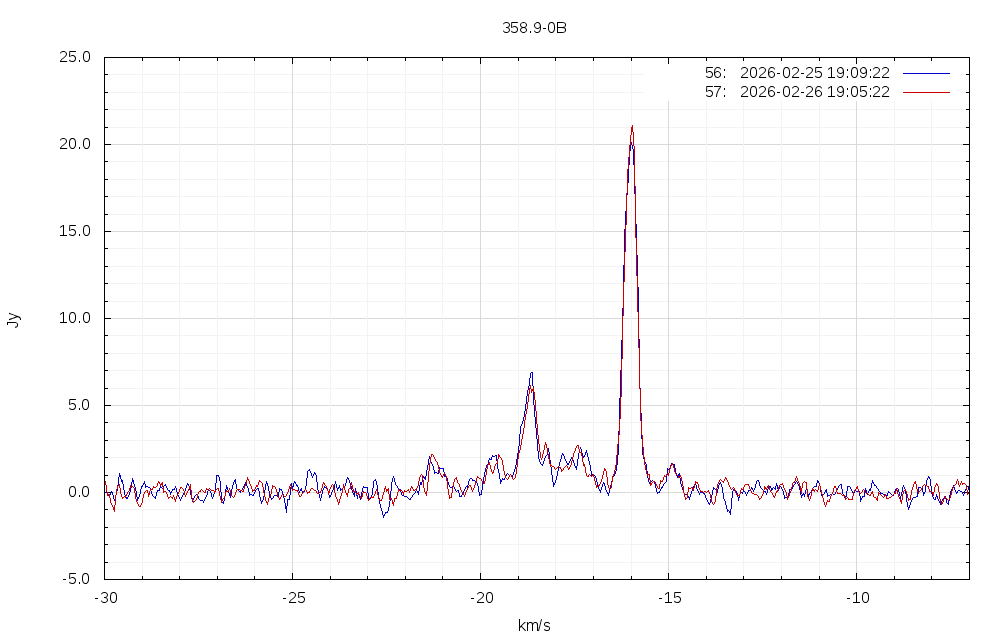
Task: Click the 20.0 y-axis tick label
Action: pos(75,144)
